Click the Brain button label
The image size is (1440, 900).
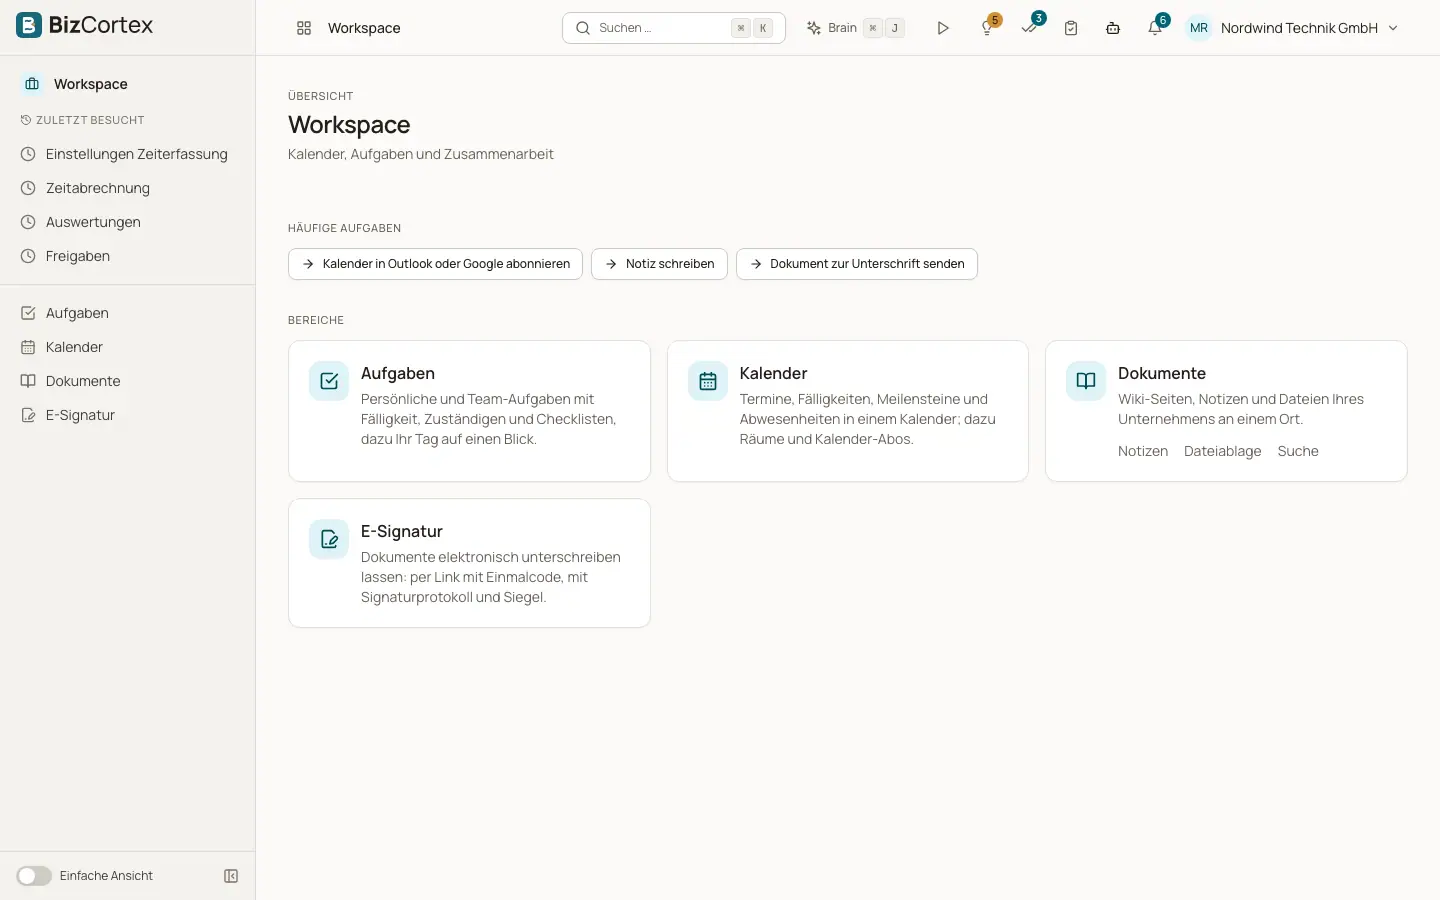tap(842, 28)
